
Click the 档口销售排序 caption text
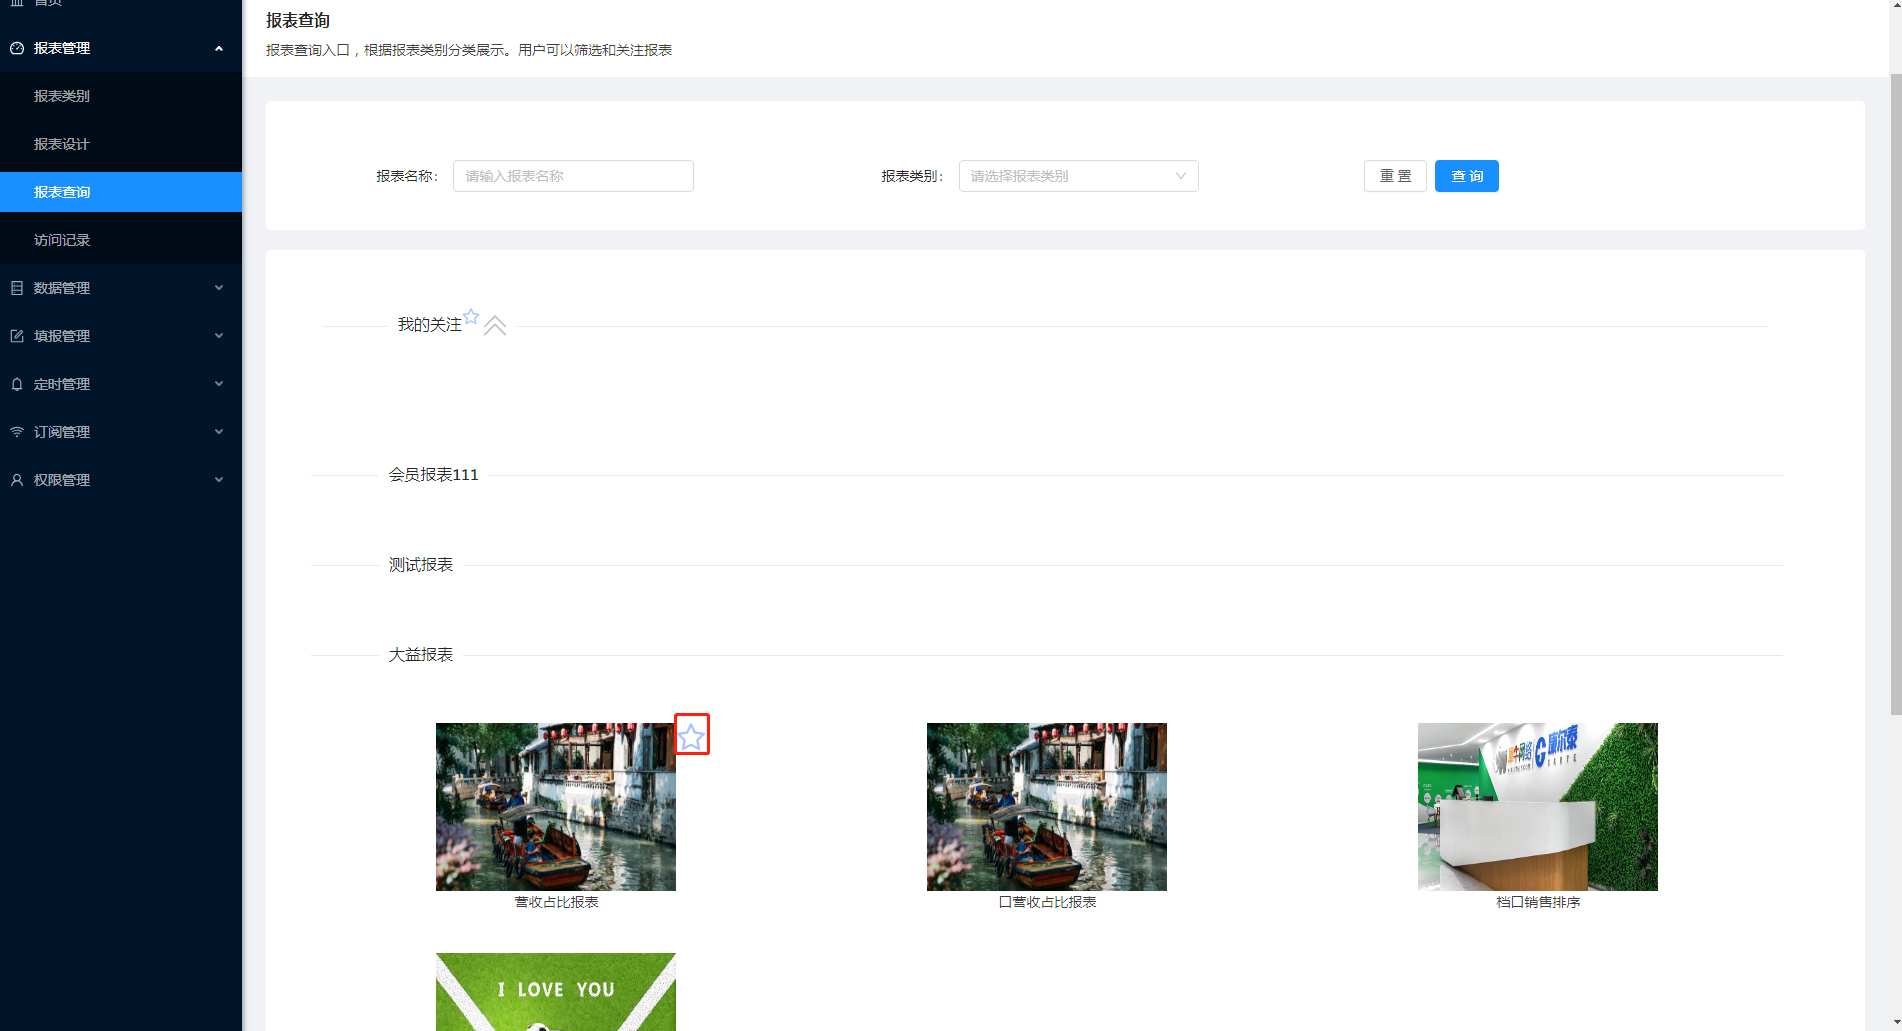1538,902
